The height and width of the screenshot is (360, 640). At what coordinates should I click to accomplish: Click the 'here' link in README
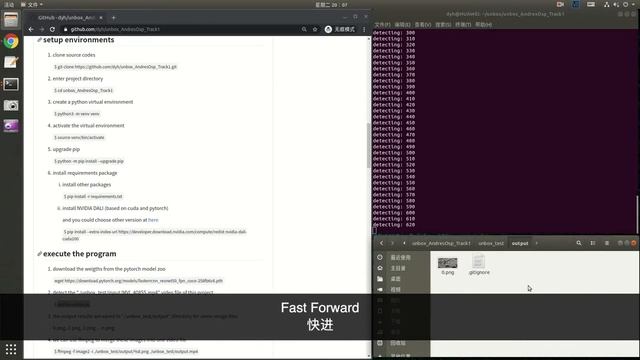(x=153, y=220)
